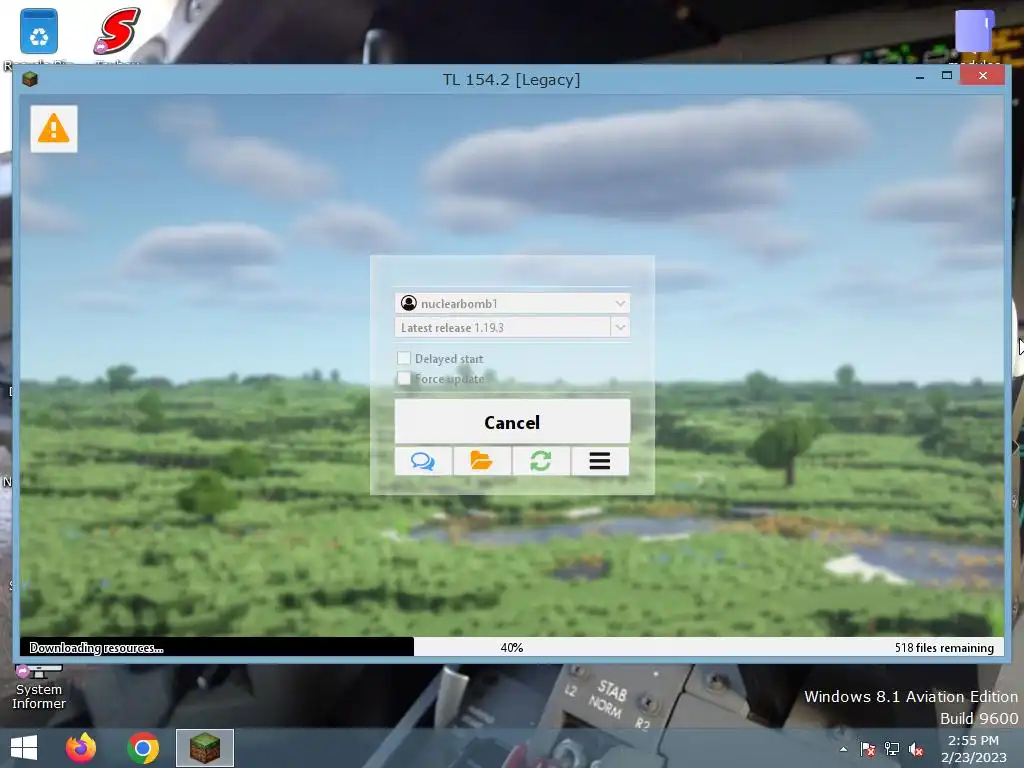The height and width of the screenshot is (768, 1024).
Task: Launch Chrome from the taskbar
Action: click(143, 748)
